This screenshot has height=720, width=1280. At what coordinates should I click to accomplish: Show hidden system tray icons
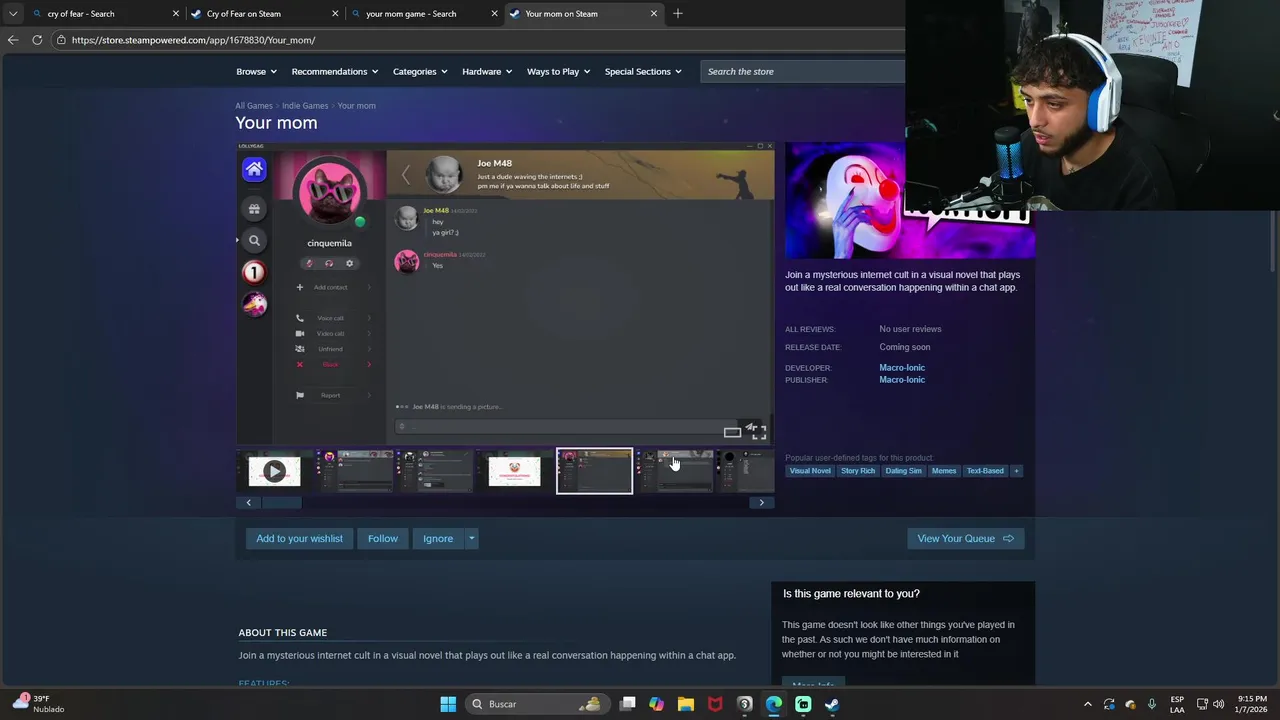(x=1088, y=704)
